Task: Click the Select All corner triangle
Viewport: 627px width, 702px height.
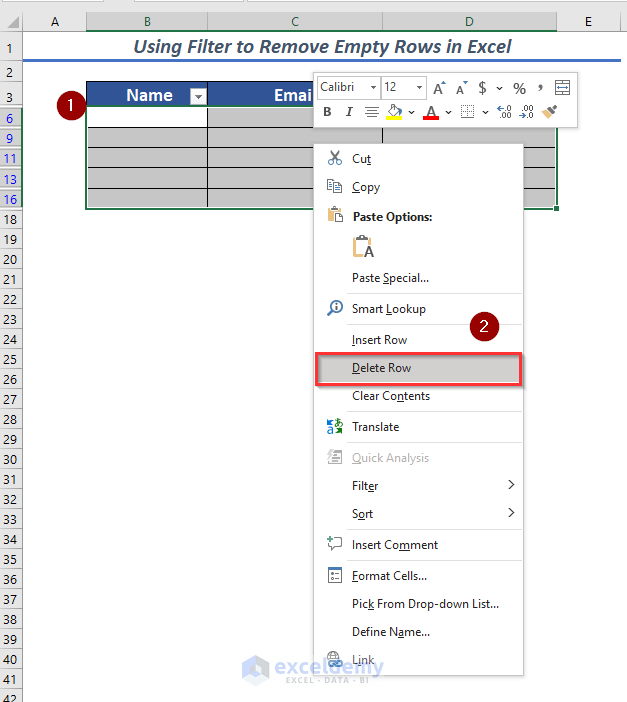Action: (12, 22)
